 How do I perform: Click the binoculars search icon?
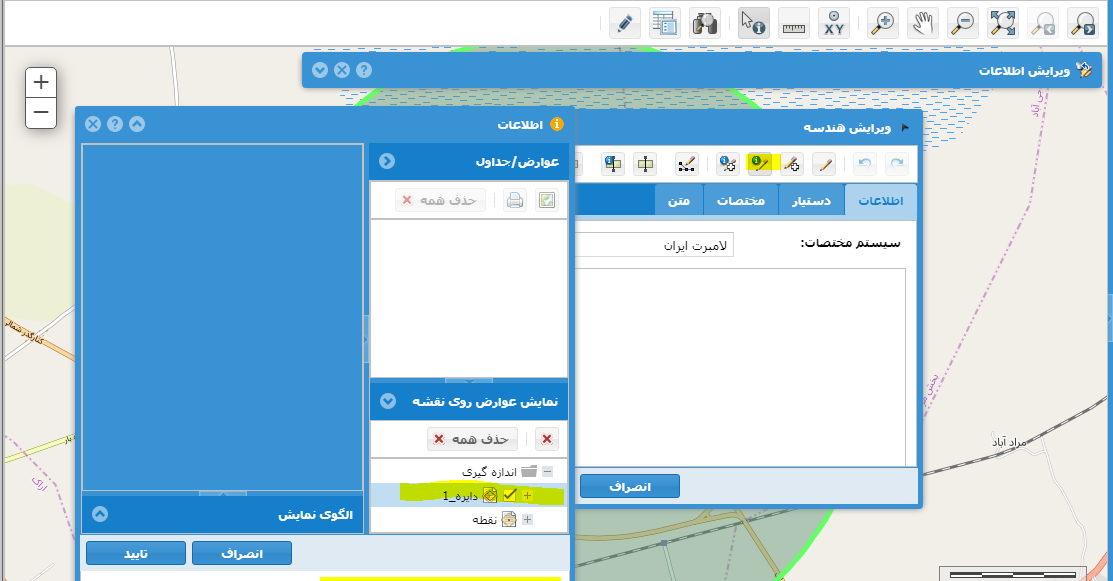(x=706, y=23)
